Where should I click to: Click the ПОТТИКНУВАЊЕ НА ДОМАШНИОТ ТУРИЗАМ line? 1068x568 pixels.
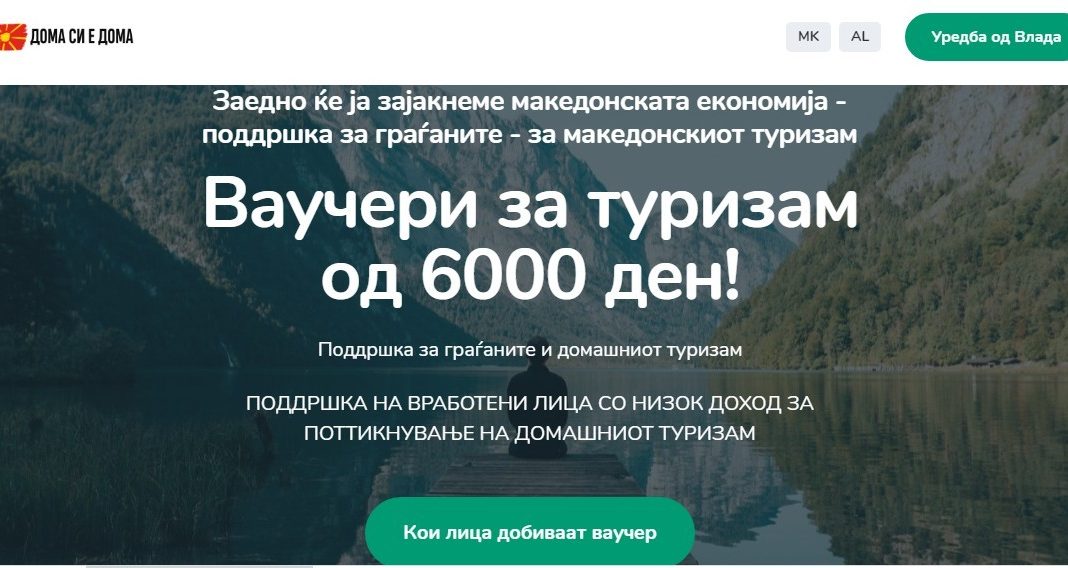[x=530, y=433]
